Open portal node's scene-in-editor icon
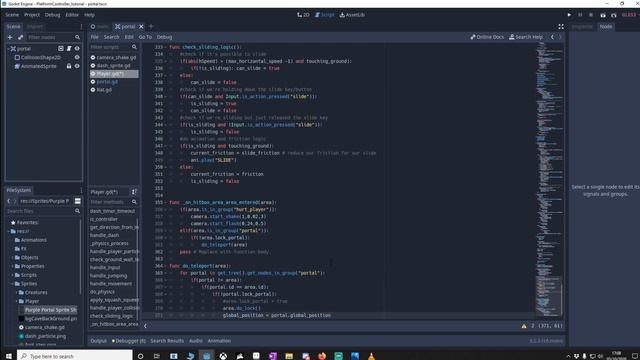 coord(61,49)
